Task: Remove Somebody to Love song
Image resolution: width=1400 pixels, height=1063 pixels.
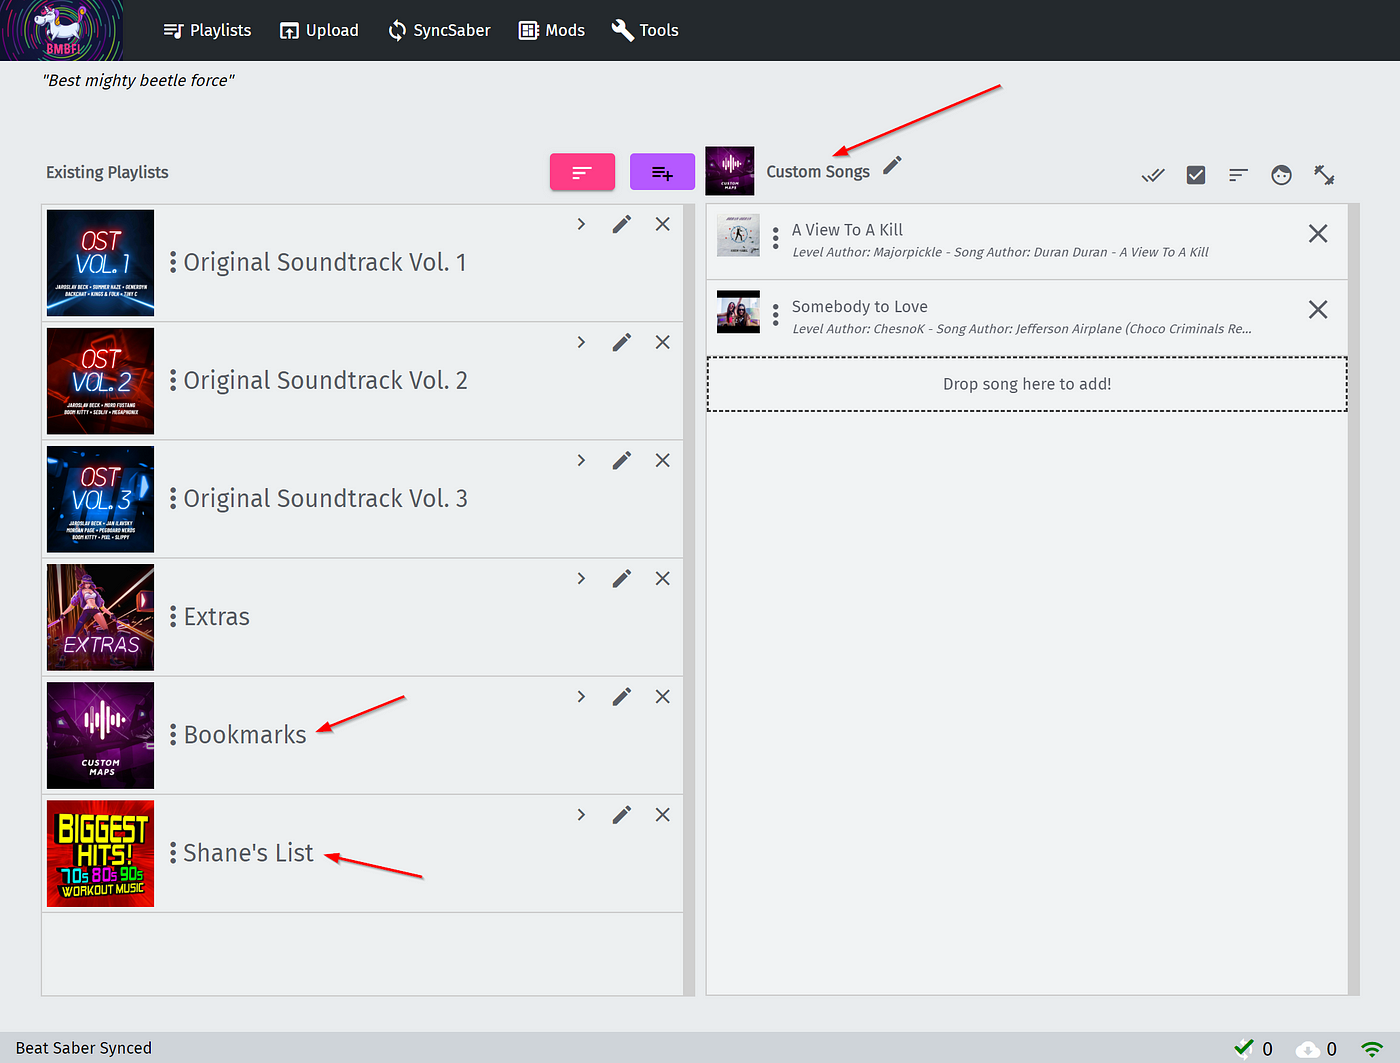Action: [1318, 310]
